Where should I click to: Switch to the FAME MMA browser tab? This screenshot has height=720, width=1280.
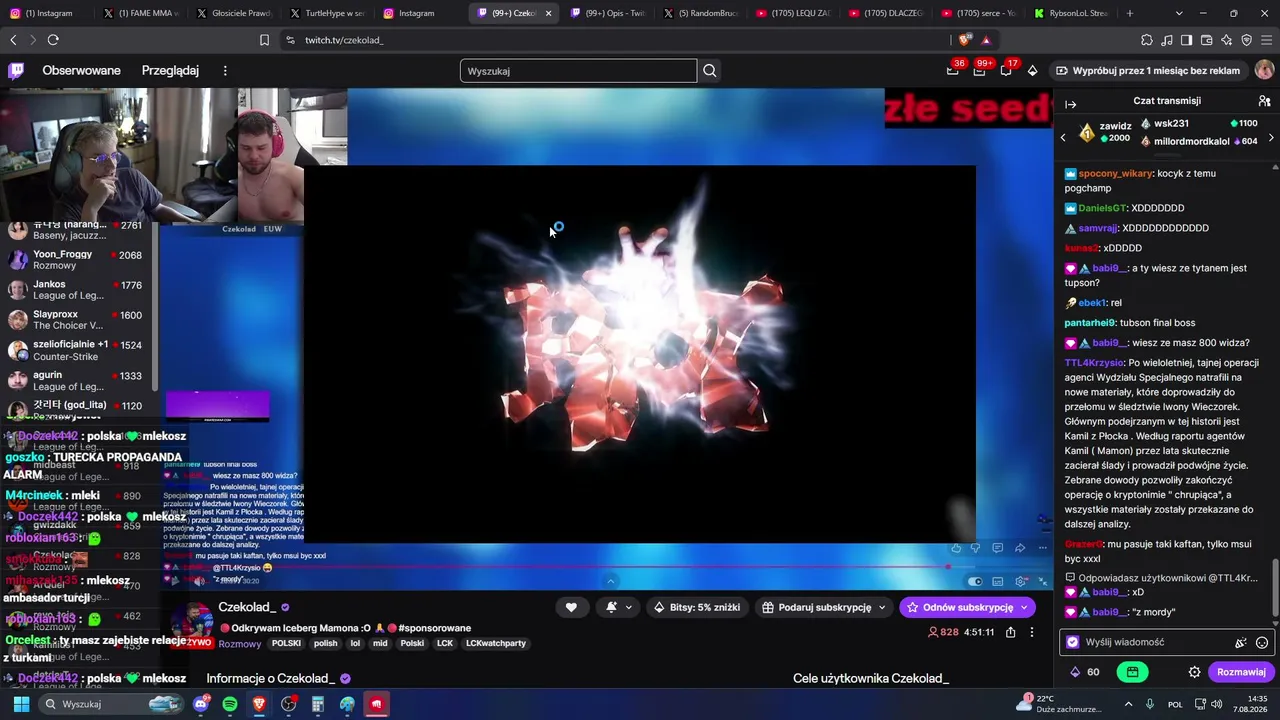click(x=139, y=13)
